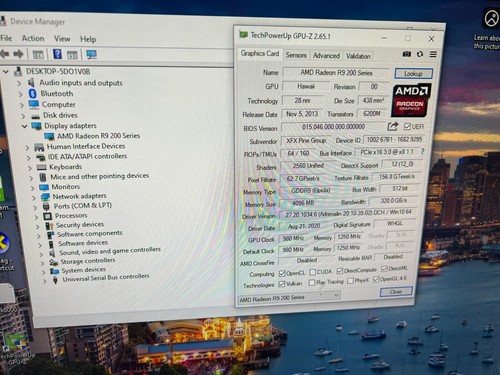
Task: Open the Action menu in Device Manager
Action: (x=33, y=38)
